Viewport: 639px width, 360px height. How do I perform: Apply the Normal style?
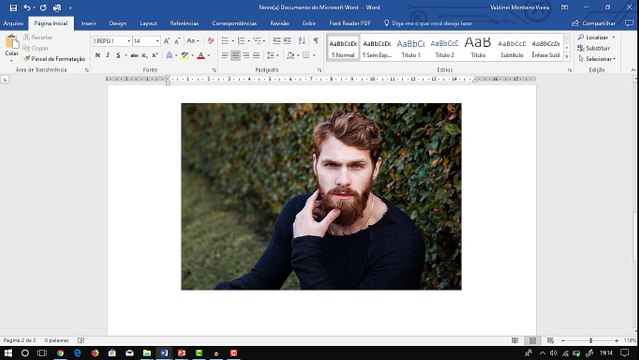(343, 48)
